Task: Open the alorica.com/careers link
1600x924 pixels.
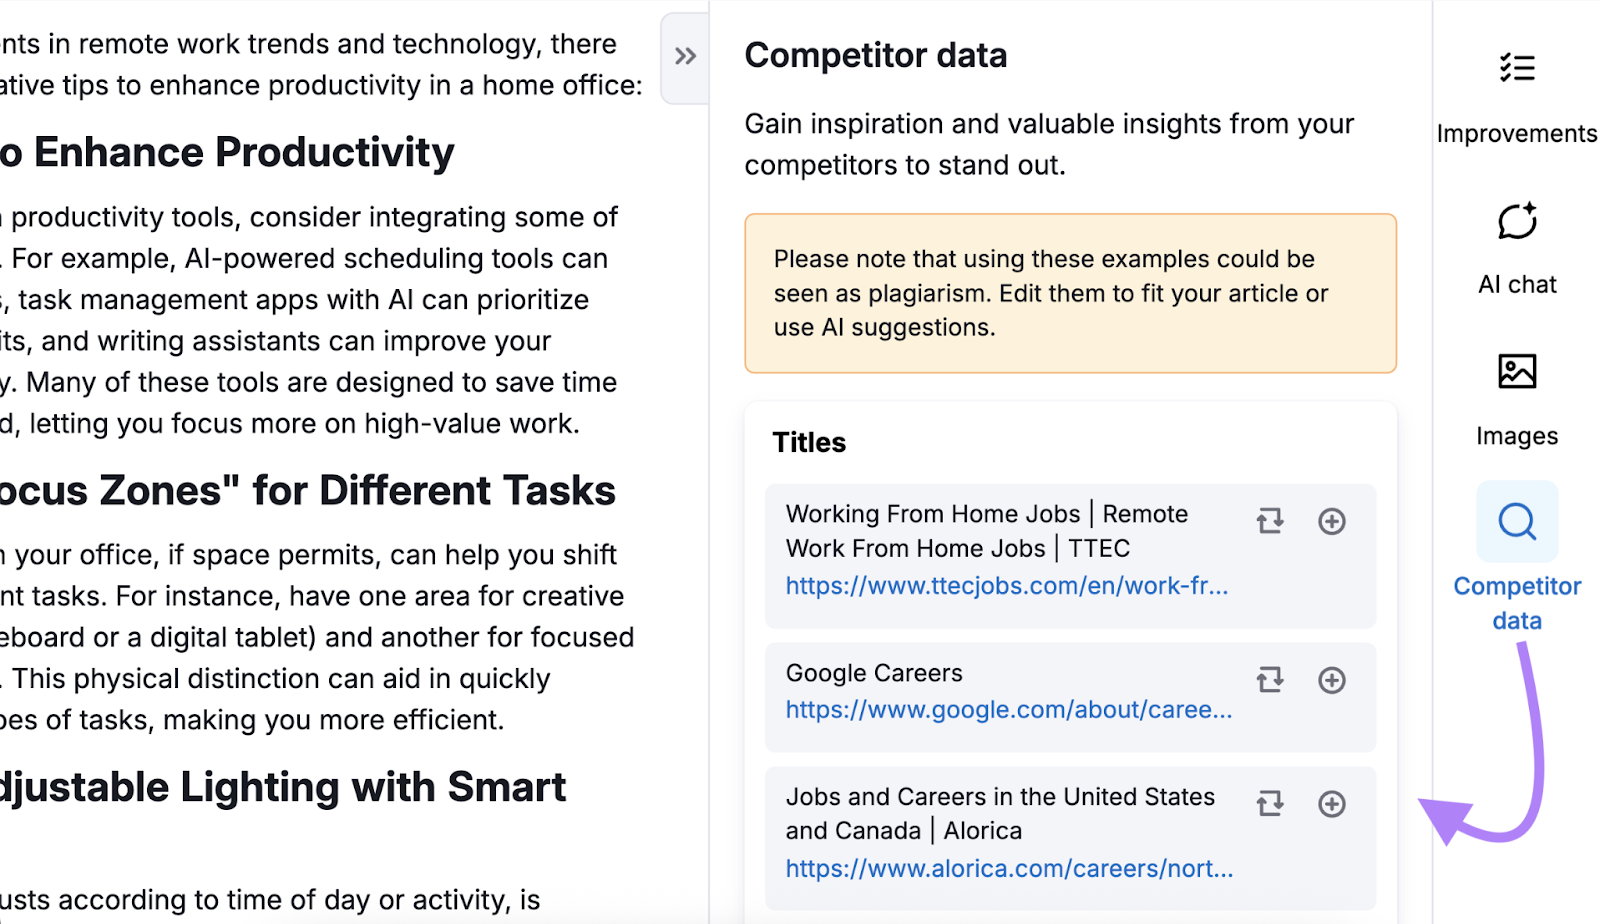Action: pos(1008,868)
